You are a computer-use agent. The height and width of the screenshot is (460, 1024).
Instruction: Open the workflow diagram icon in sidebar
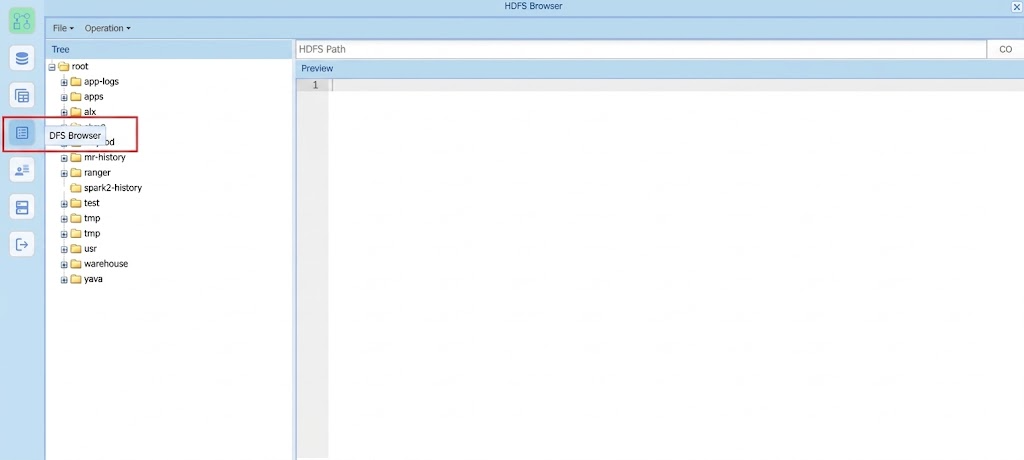click(22, 21)
